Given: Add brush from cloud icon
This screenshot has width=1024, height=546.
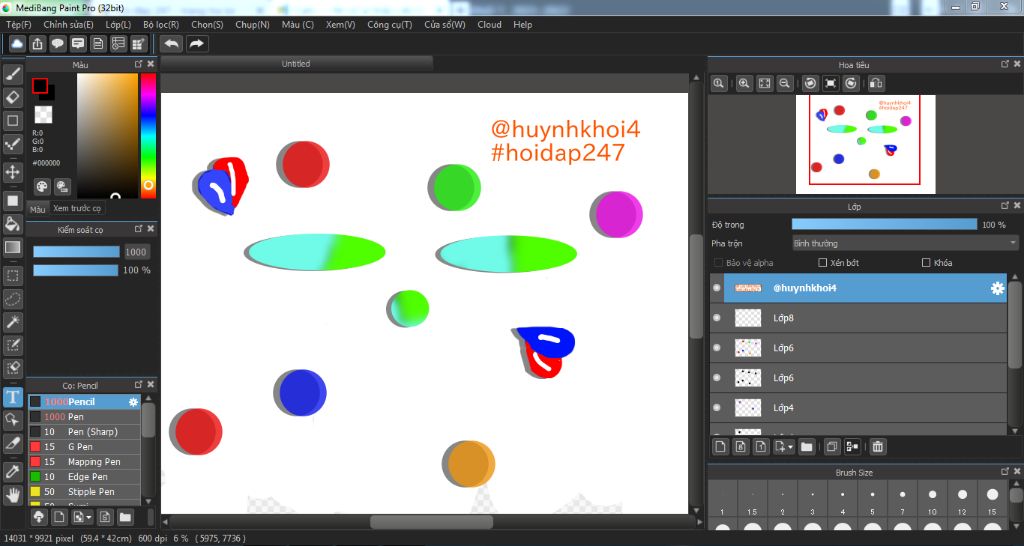Looking at the screenshot, I should [x=39, y=517].
